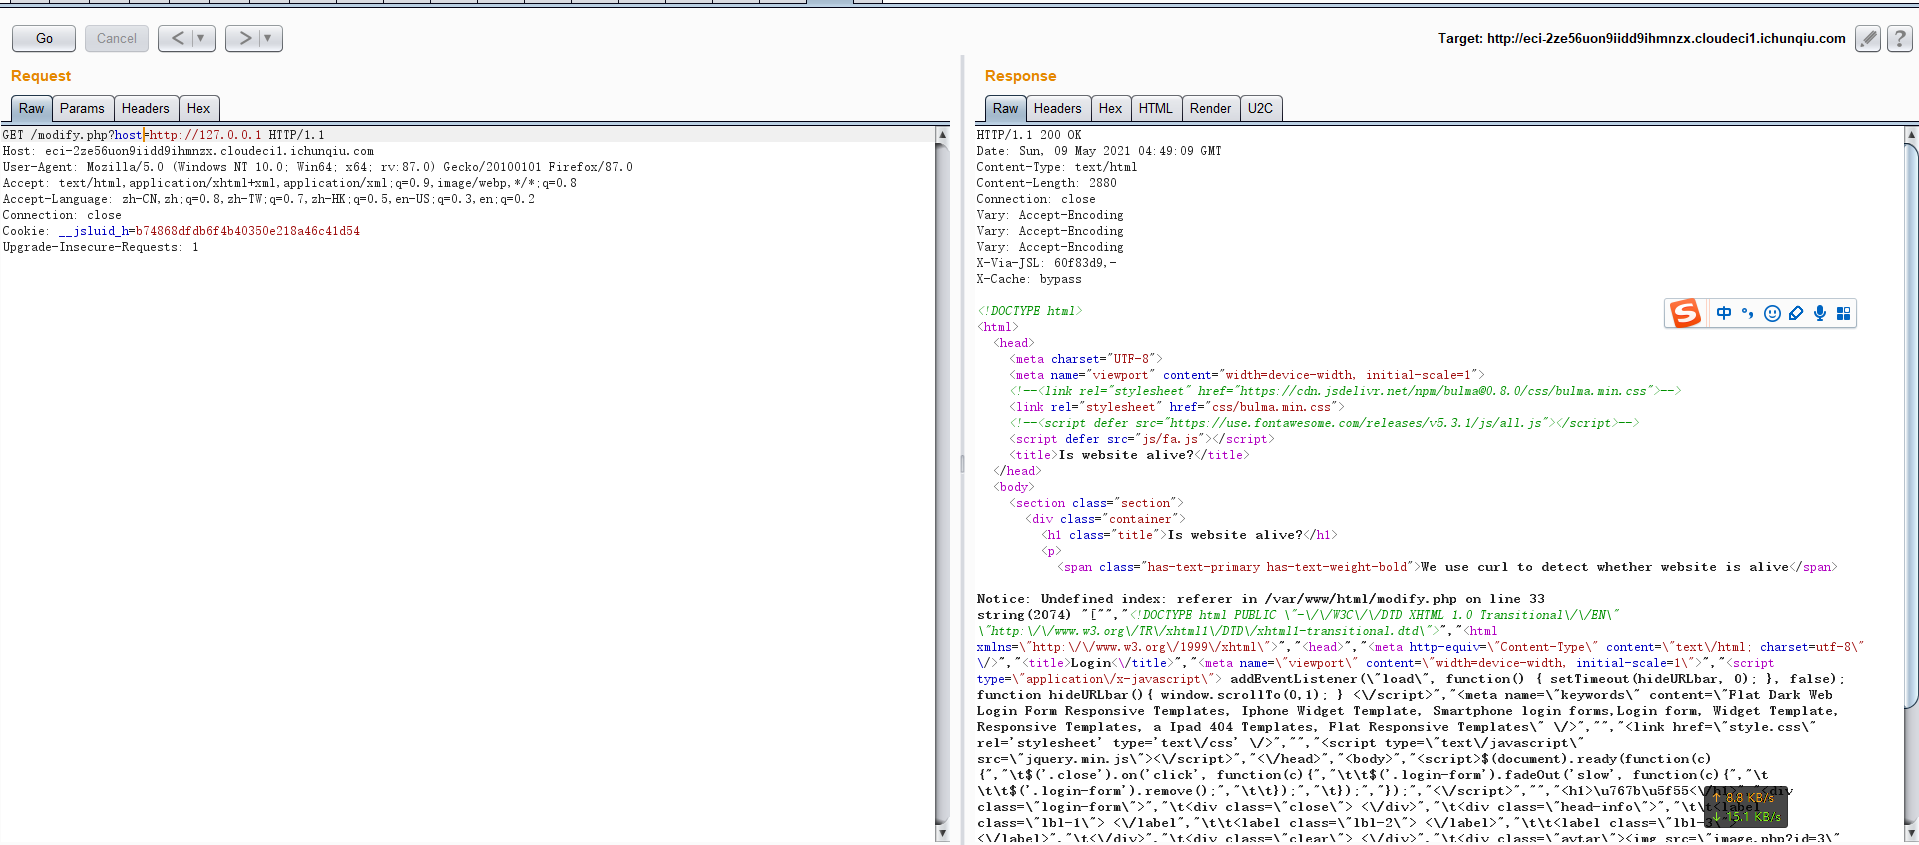Screen dimensions: 1919x845
Task: Click the response pane scroll-down arrow
Action: coord(1912,833)
